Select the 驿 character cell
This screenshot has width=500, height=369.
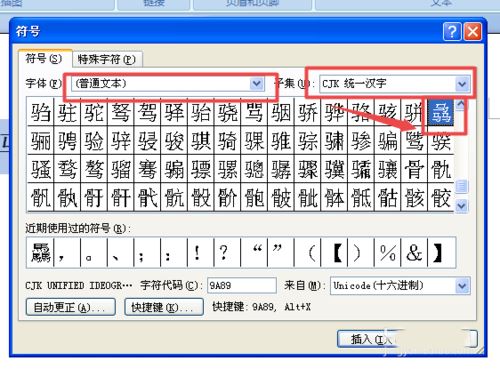coord(174,112)
